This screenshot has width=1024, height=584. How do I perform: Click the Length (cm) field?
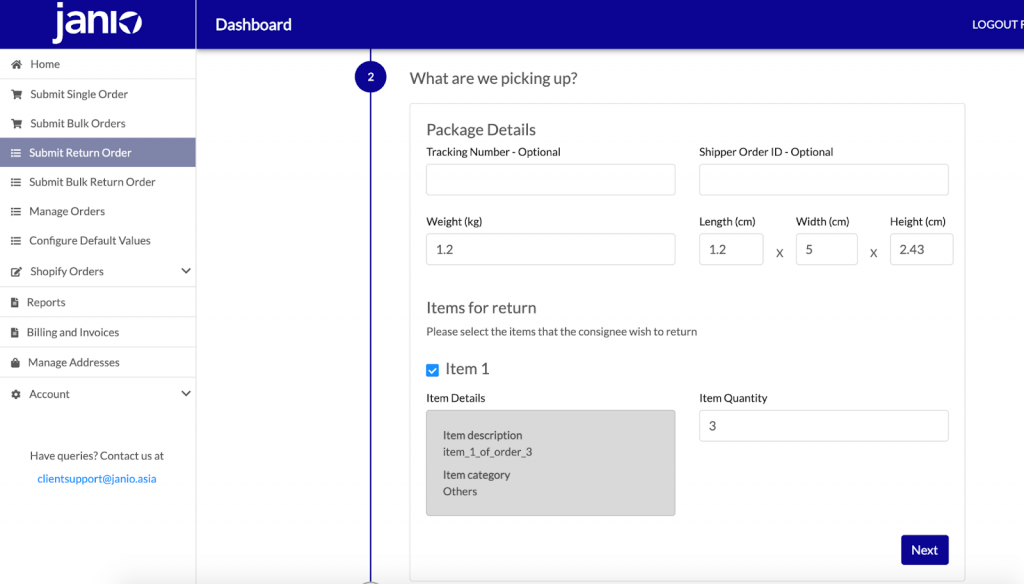click(731, 249)
